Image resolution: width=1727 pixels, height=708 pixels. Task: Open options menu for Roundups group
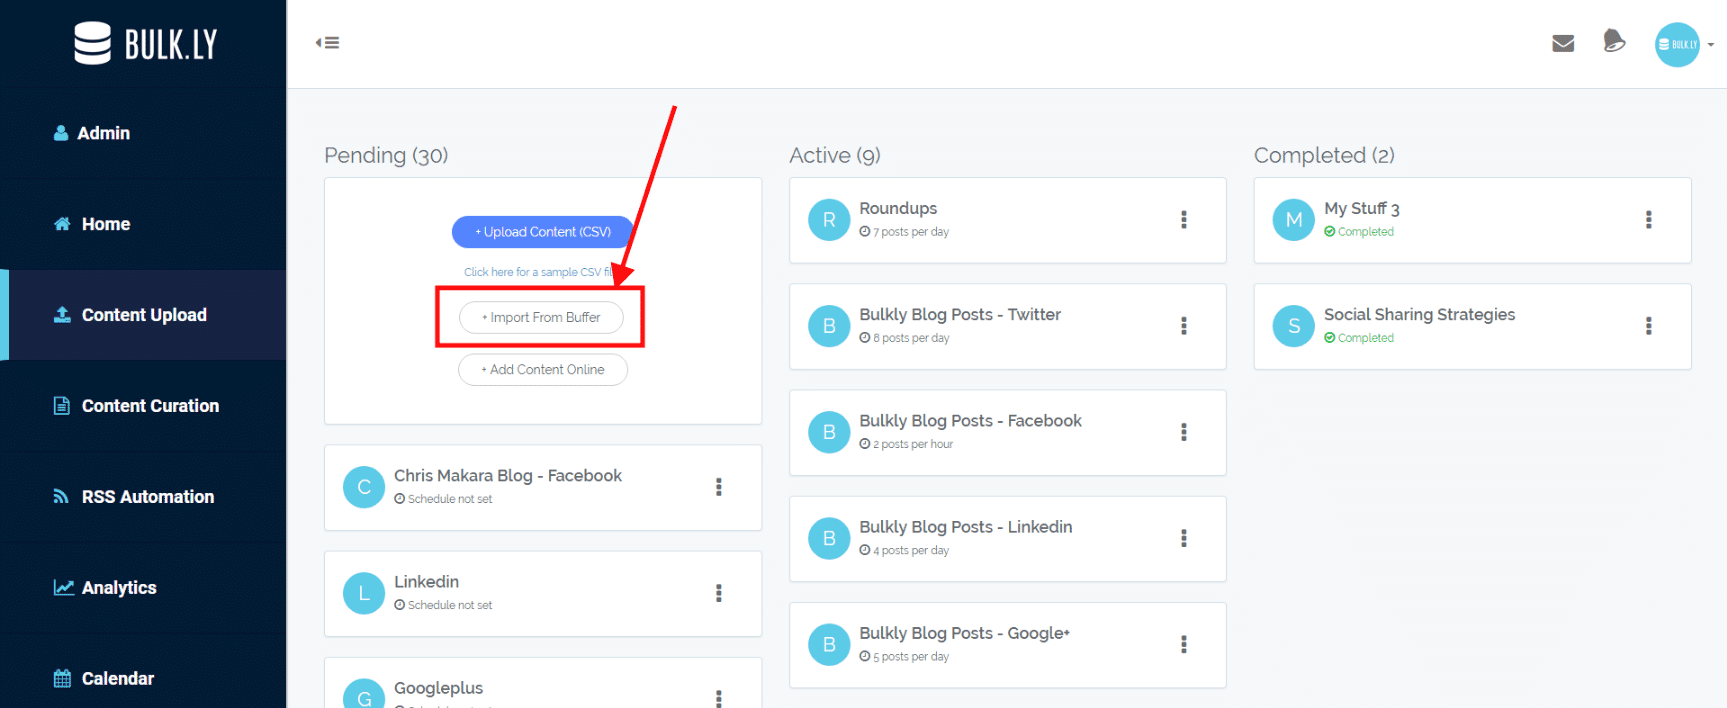tap(1183, 219)
